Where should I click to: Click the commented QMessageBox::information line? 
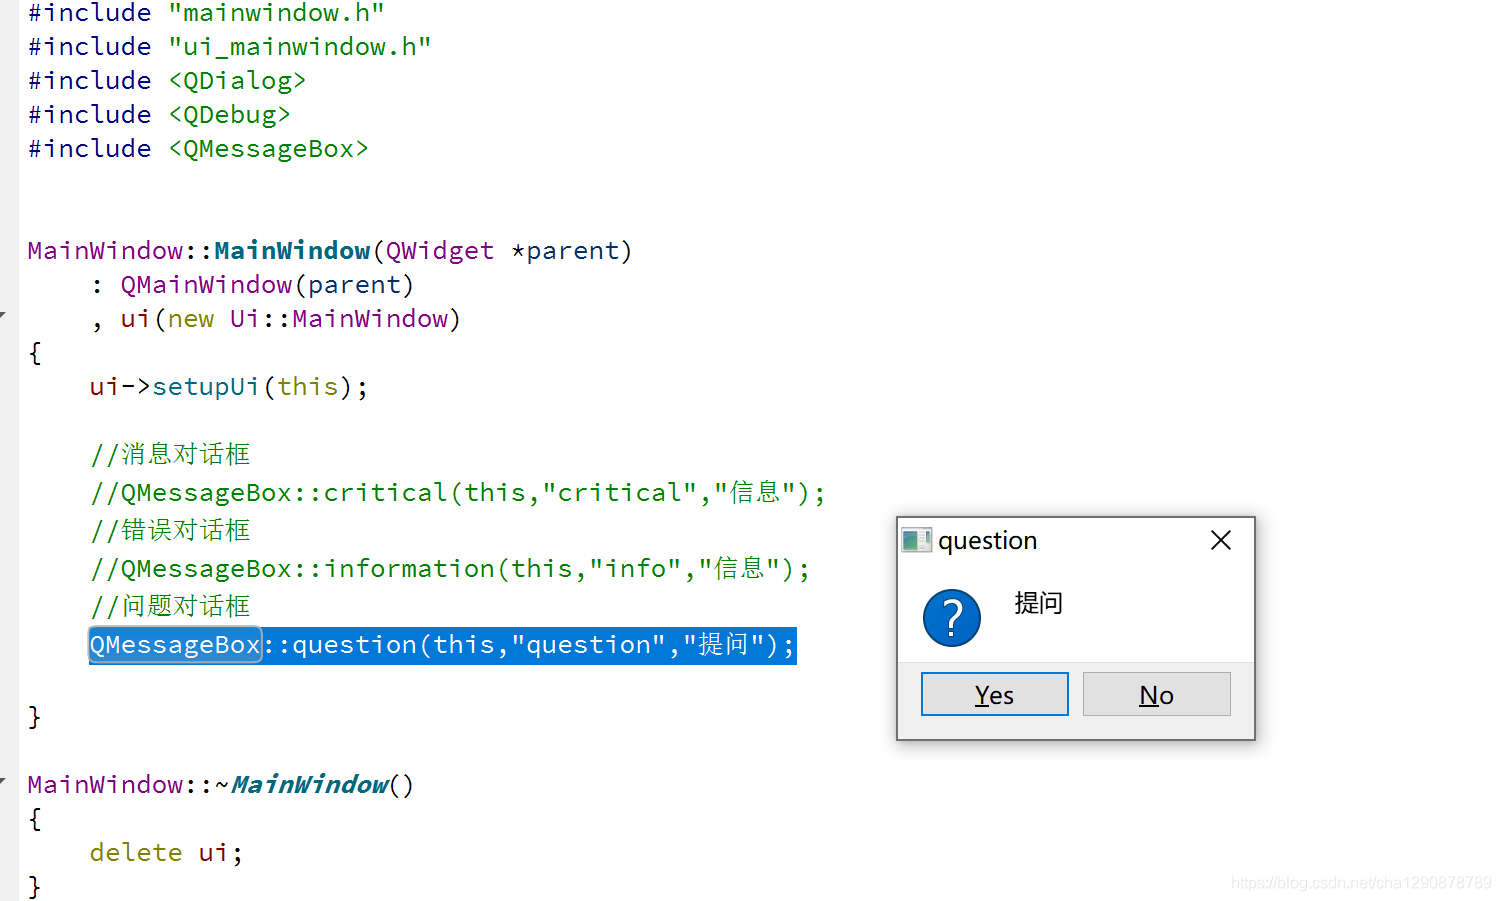450,568
